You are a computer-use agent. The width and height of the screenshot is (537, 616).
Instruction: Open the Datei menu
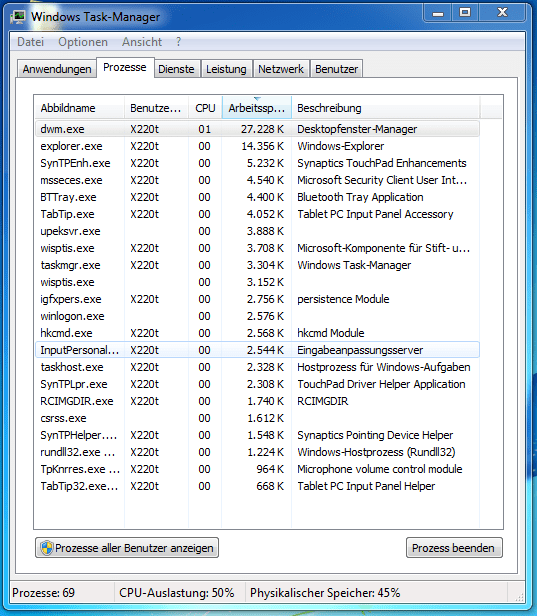tap(30, 42)
